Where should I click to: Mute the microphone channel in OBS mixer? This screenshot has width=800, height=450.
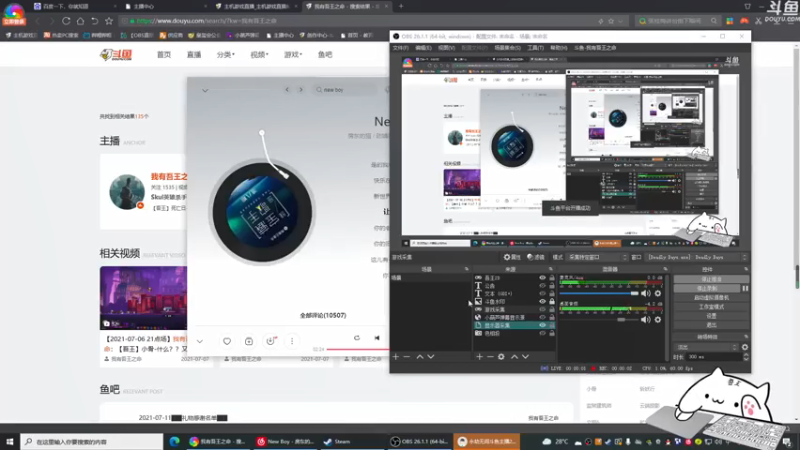645,293
